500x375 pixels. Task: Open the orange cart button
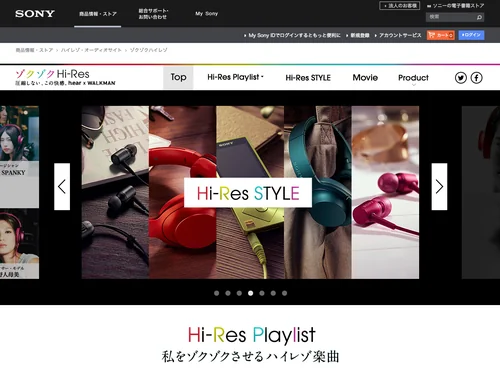tap(440, 35)
